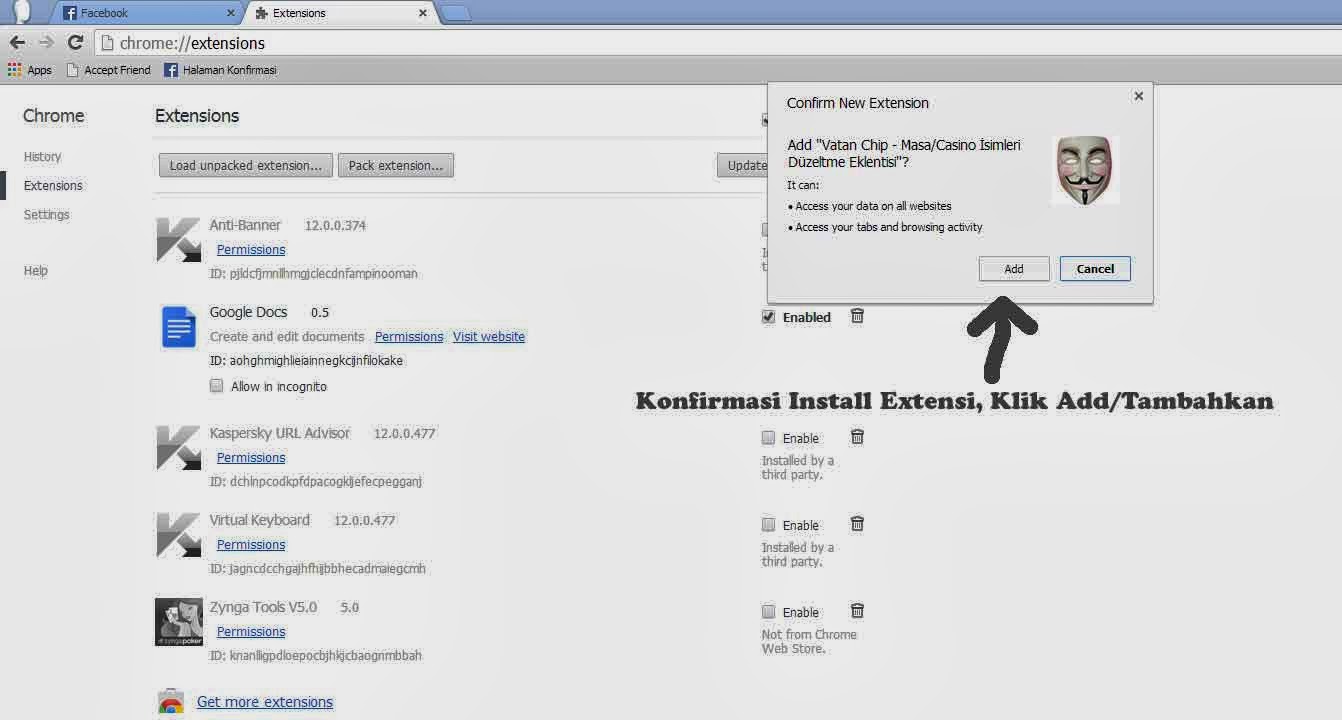Delete Virtual Keyboard via trash icon
The width and height of the screenshot is (1342, 720).
[857, 524]
